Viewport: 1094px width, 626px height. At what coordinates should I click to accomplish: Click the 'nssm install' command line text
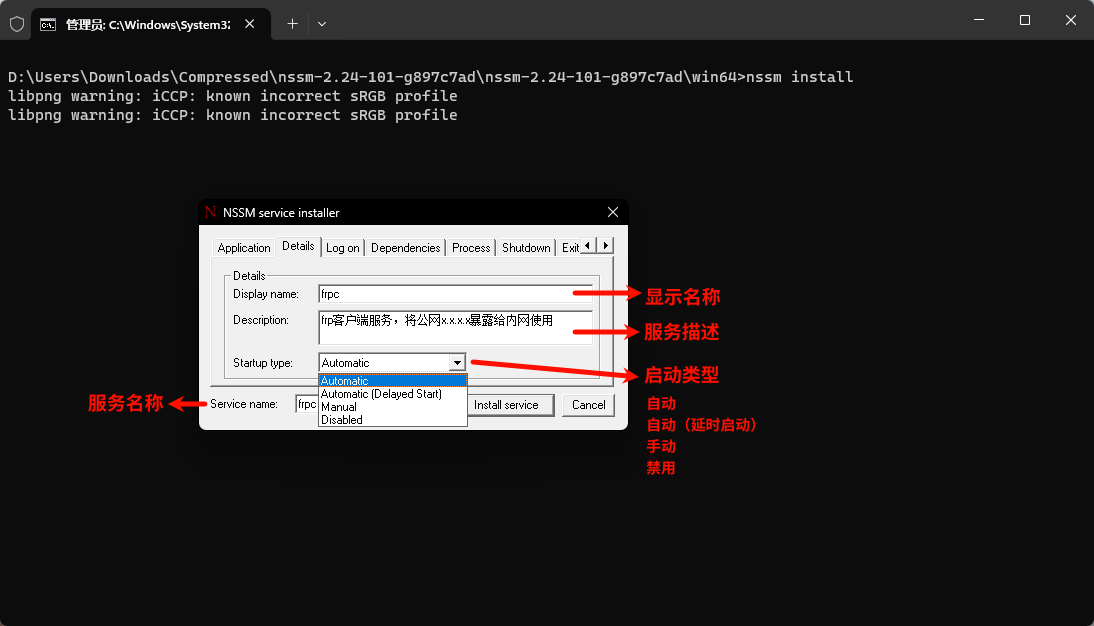[x=800, y=77]
